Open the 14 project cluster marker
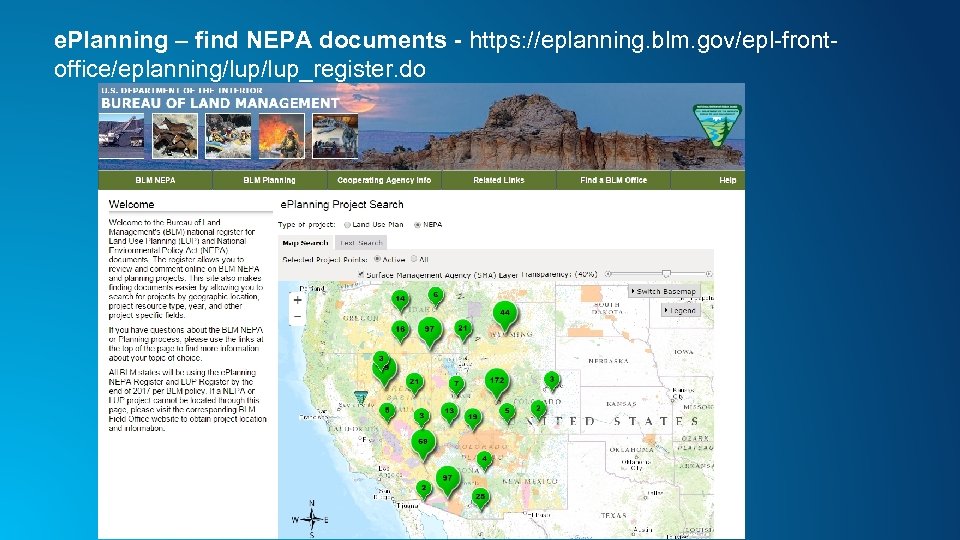 (400, 302)
